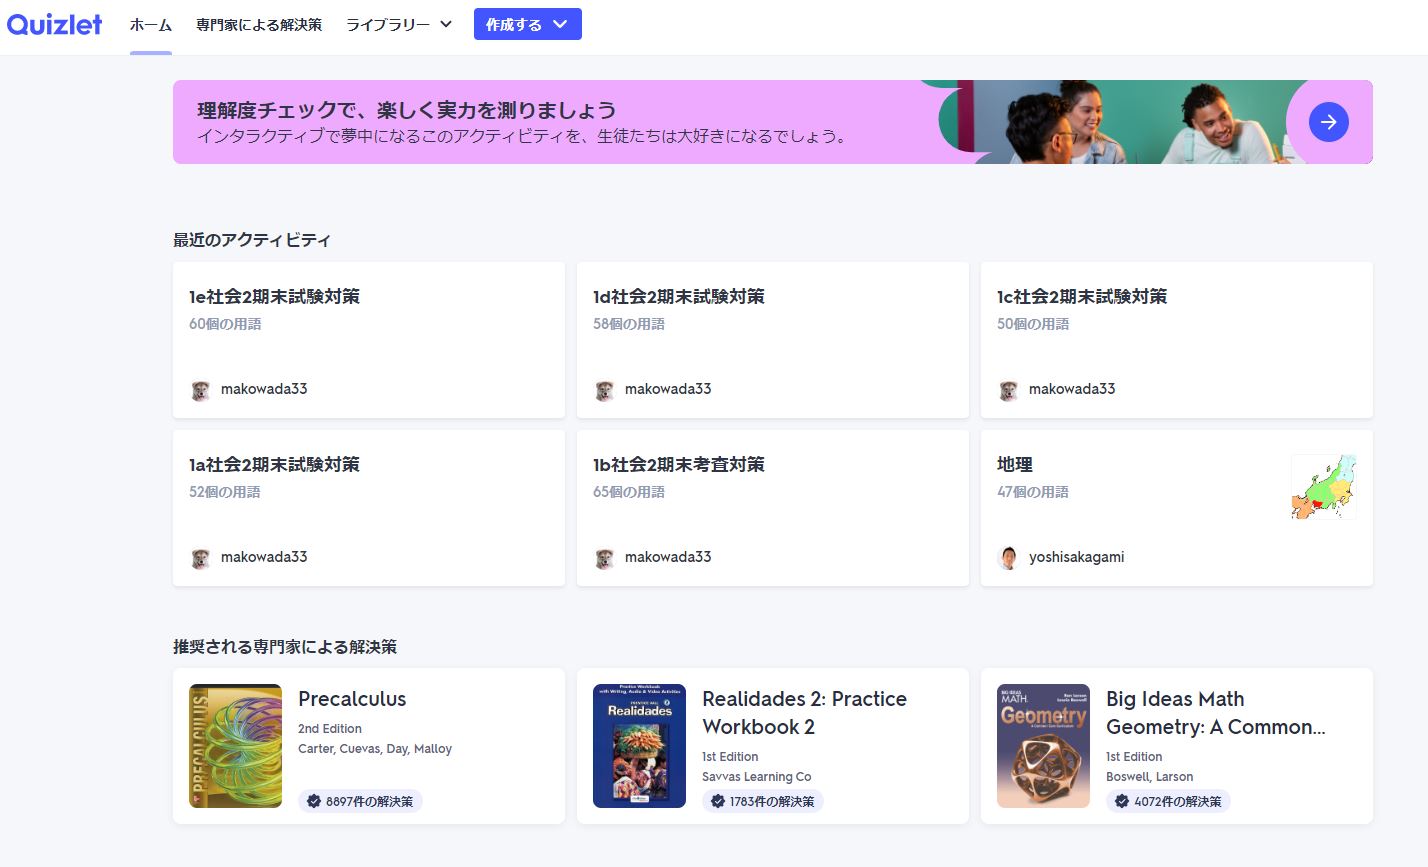The height and width of the screenshot is (867, 1428).
Task: Click the banner's round arrow button
Action: click(1328, 122)
